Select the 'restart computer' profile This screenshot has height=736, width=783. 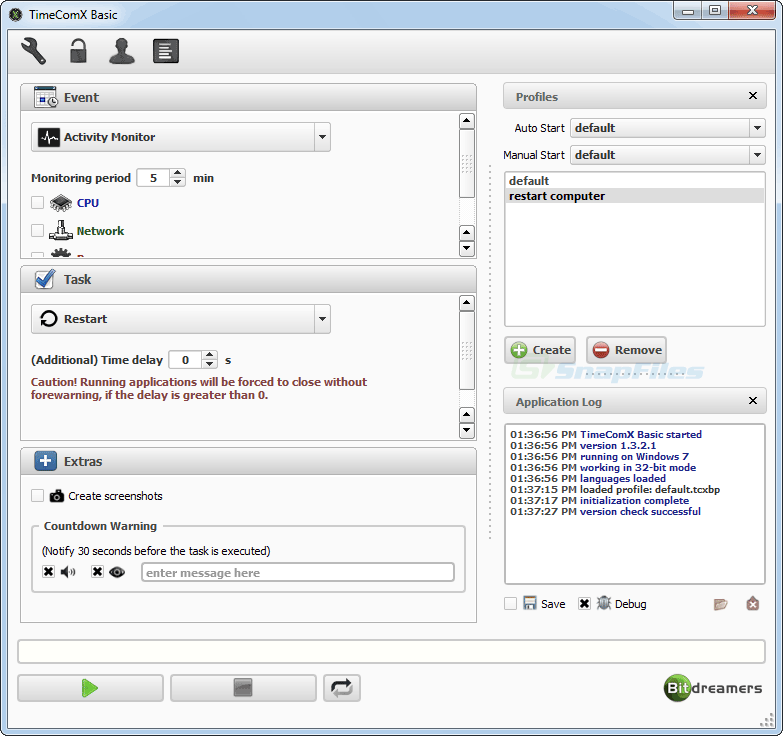pos(635,196)
